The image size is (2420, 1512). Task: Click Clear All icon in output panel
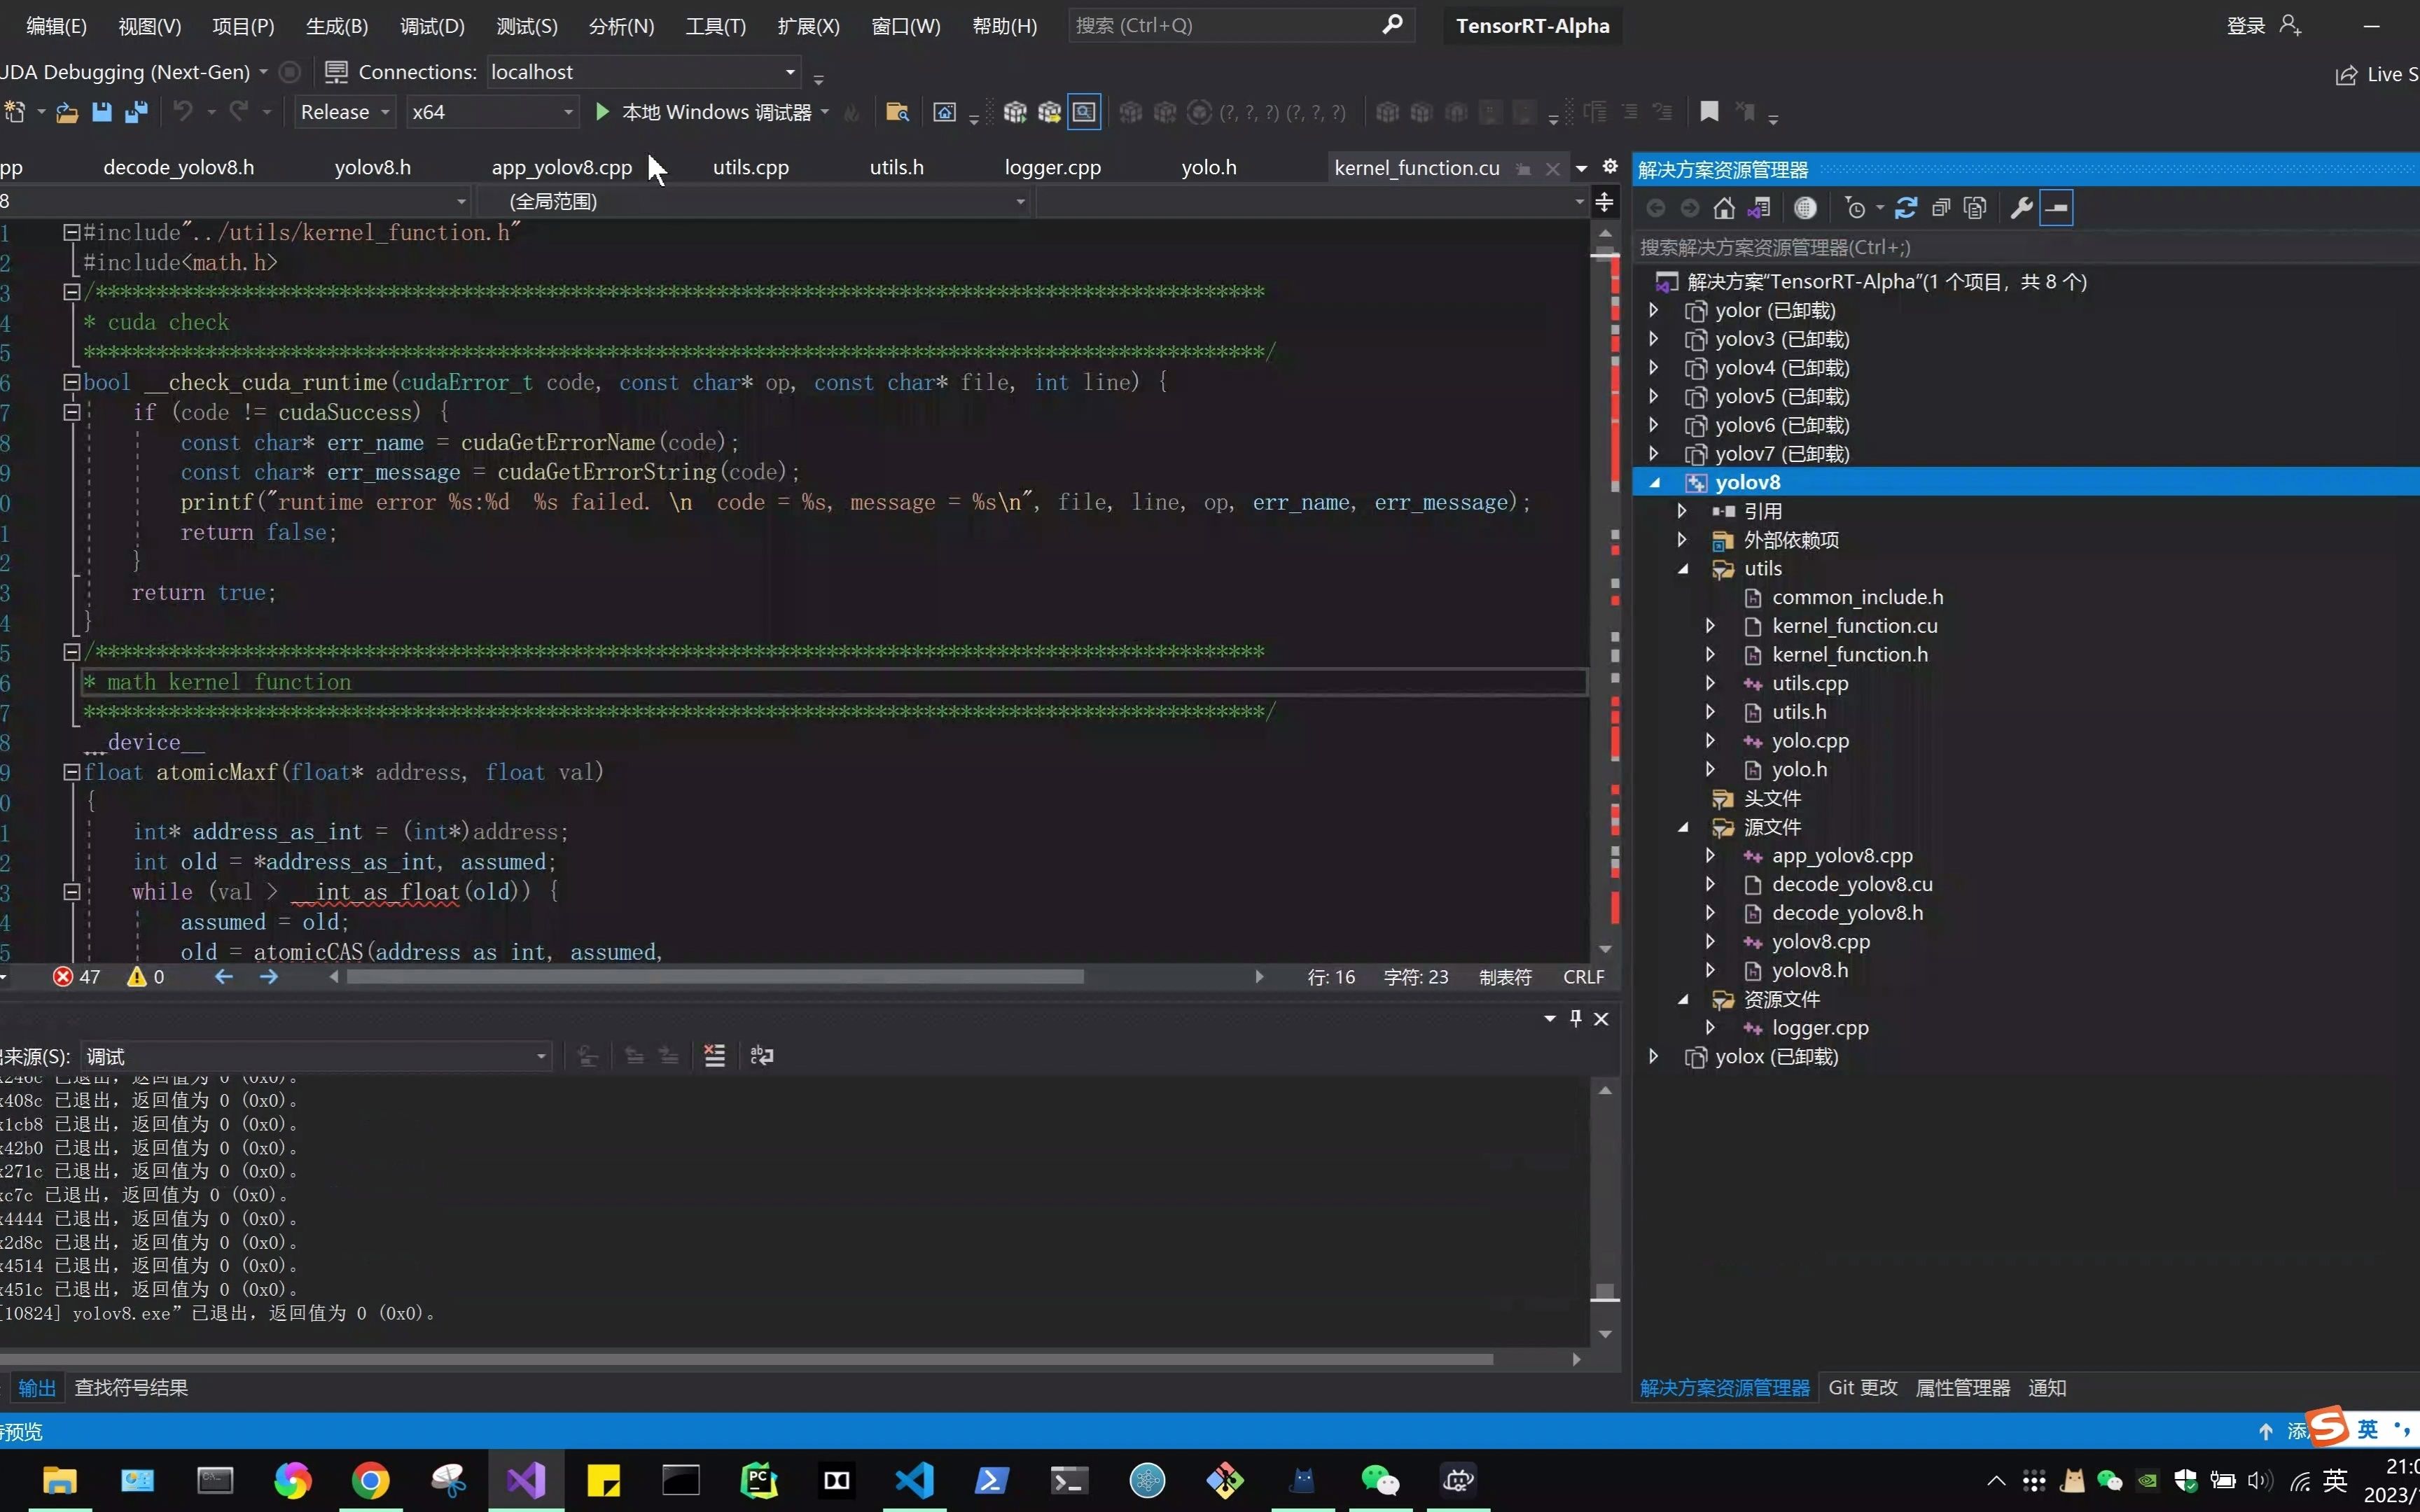pos(714,1056)
